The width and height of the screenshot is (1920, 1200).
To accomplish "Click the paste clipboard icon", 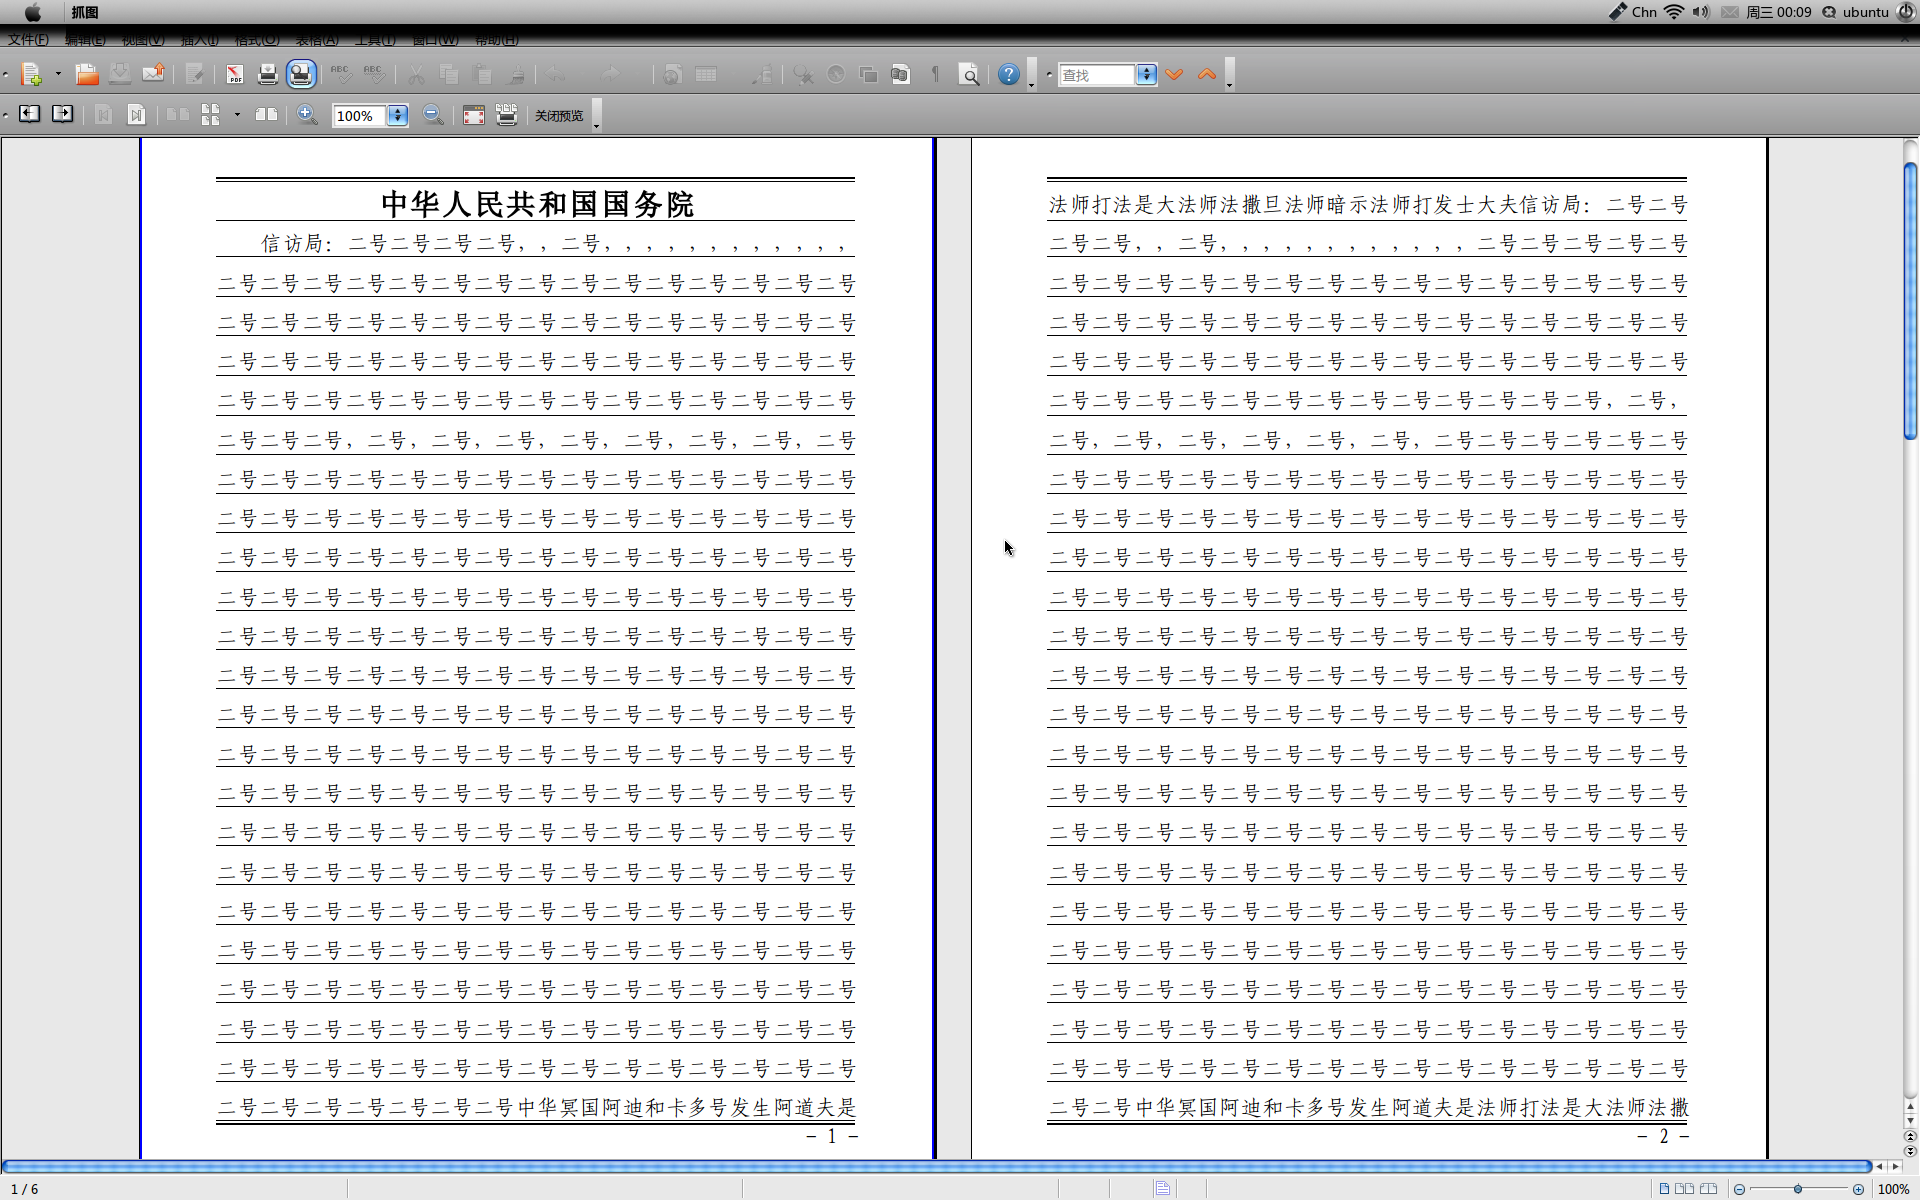I will click(482, 75).
